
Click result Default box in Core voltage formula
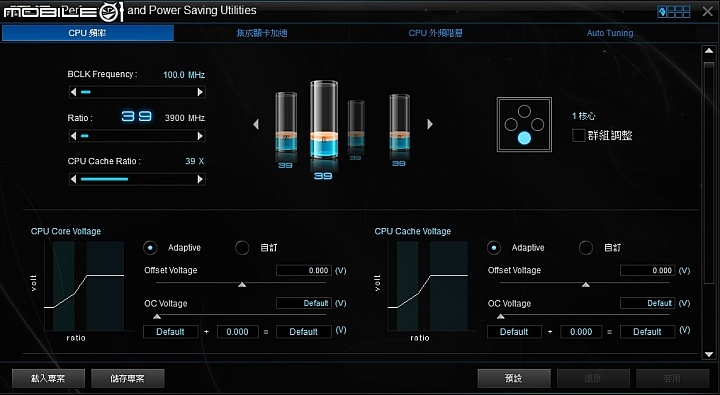point(304,332)
